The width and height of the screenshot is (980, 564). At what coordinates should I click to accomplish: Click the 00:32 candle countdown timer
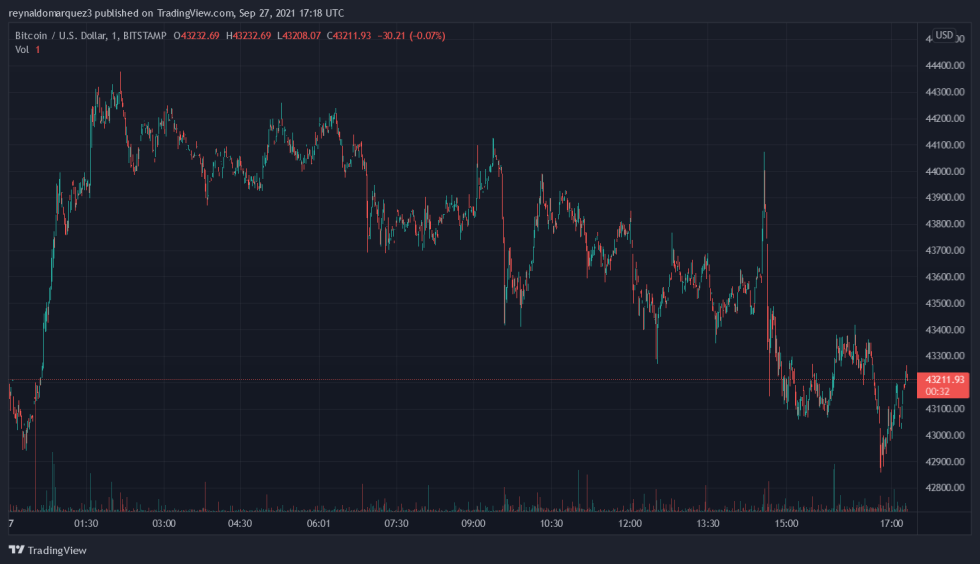940,392
